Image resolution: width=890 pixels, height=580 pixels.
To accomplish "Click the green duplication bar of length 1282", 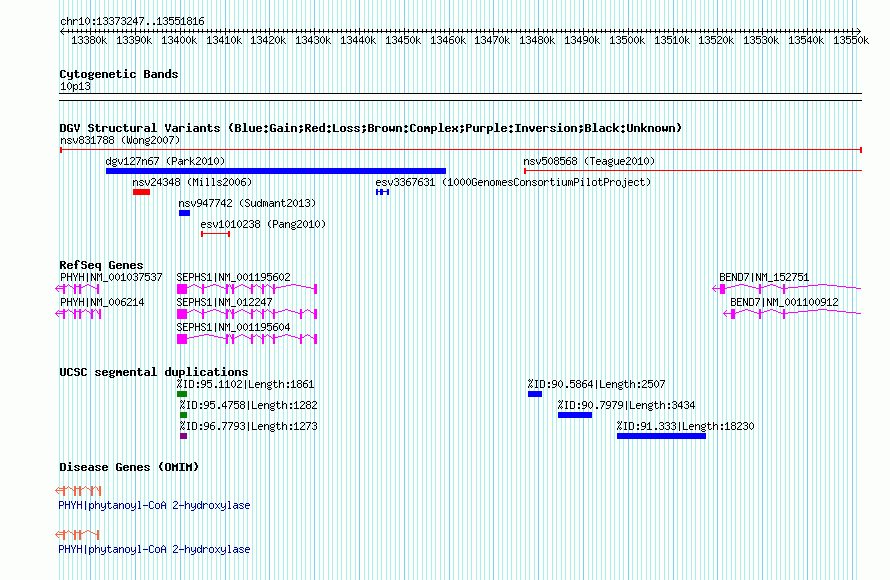I will click(x=183, y=415).
